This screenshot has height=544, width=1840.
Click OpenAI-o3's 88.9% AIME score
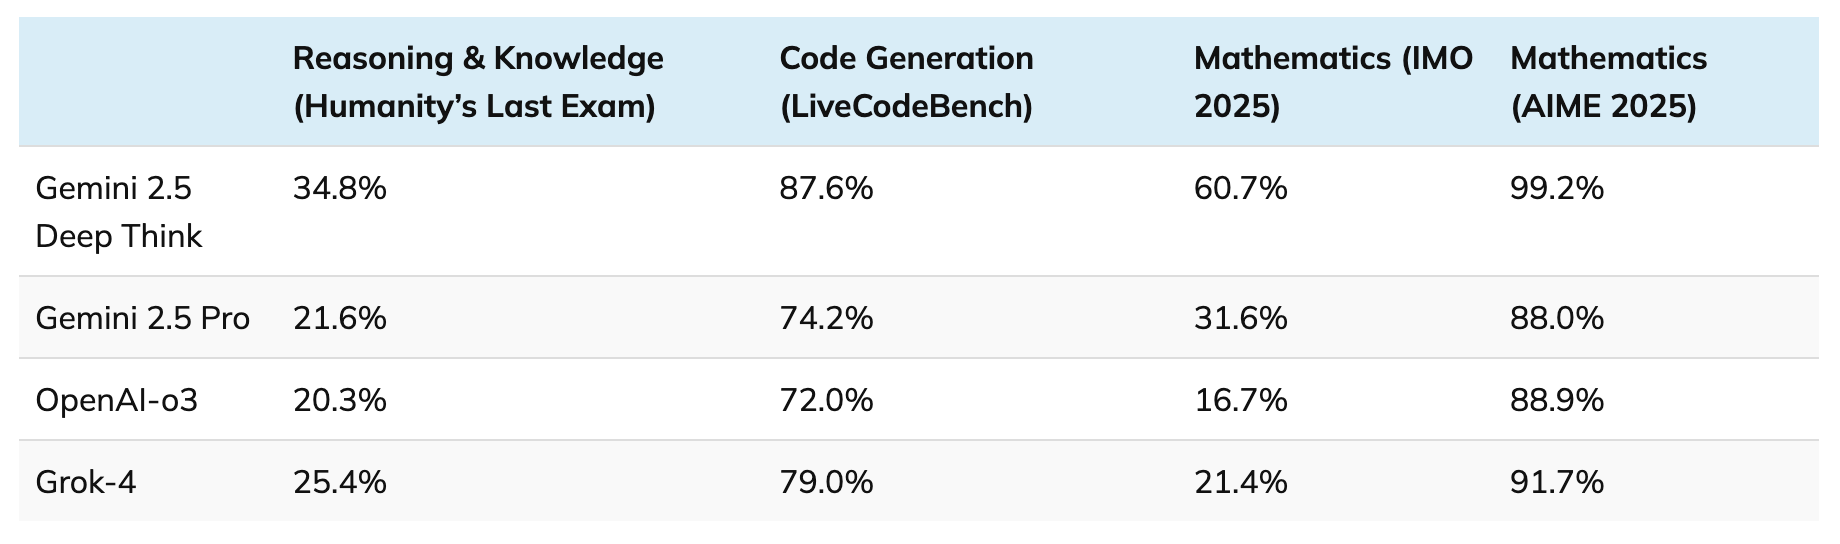click(1556, 400)
